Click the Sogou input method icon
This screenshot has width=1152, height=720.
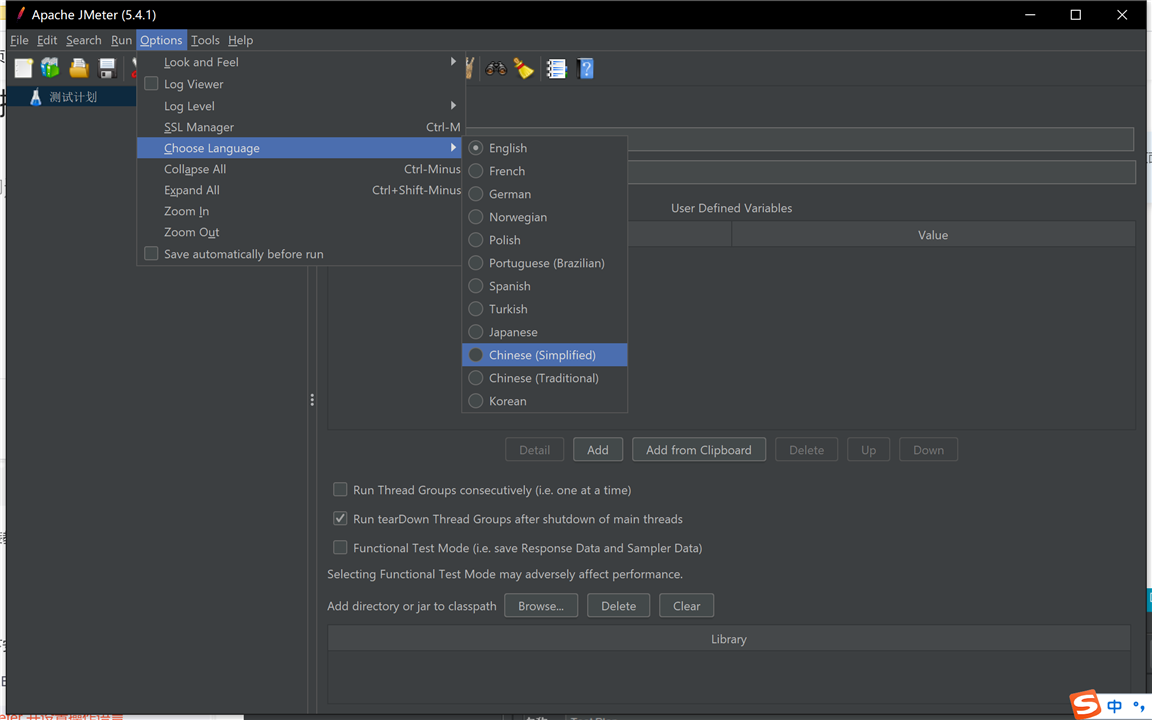click(1085, 705)
